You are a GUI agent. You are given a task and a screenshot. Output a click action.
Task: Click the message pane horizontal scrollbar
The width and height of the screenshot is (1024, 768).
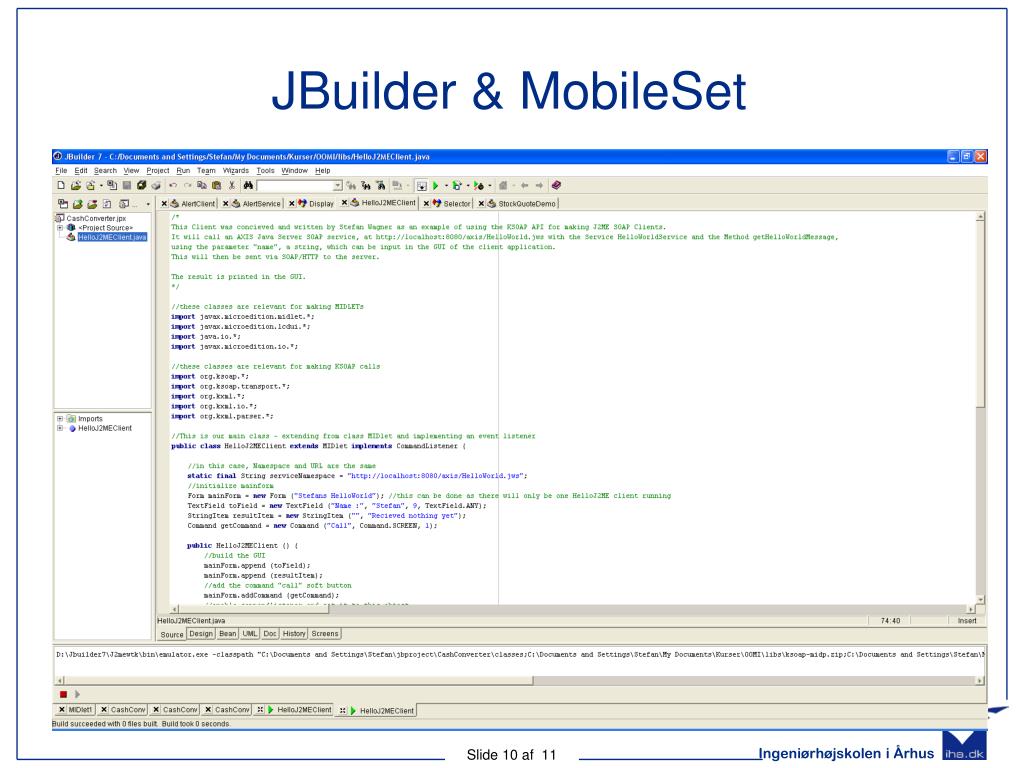click(x=519, y=680)
